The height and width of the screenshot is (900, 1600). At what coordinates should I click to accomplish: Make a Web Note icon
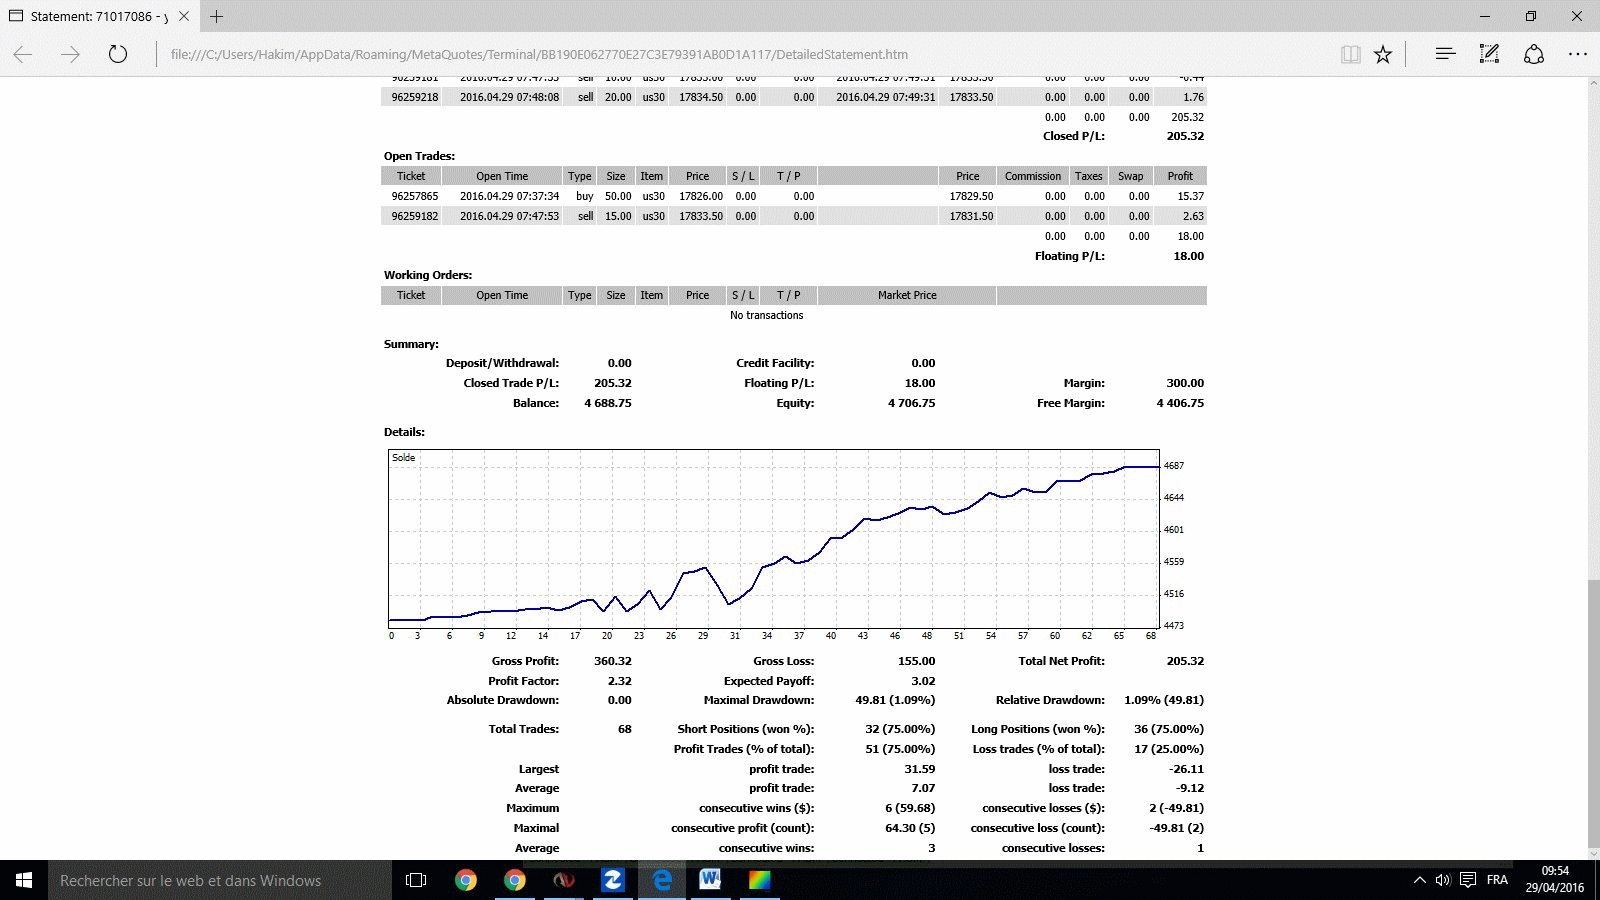pos(1489,54)
